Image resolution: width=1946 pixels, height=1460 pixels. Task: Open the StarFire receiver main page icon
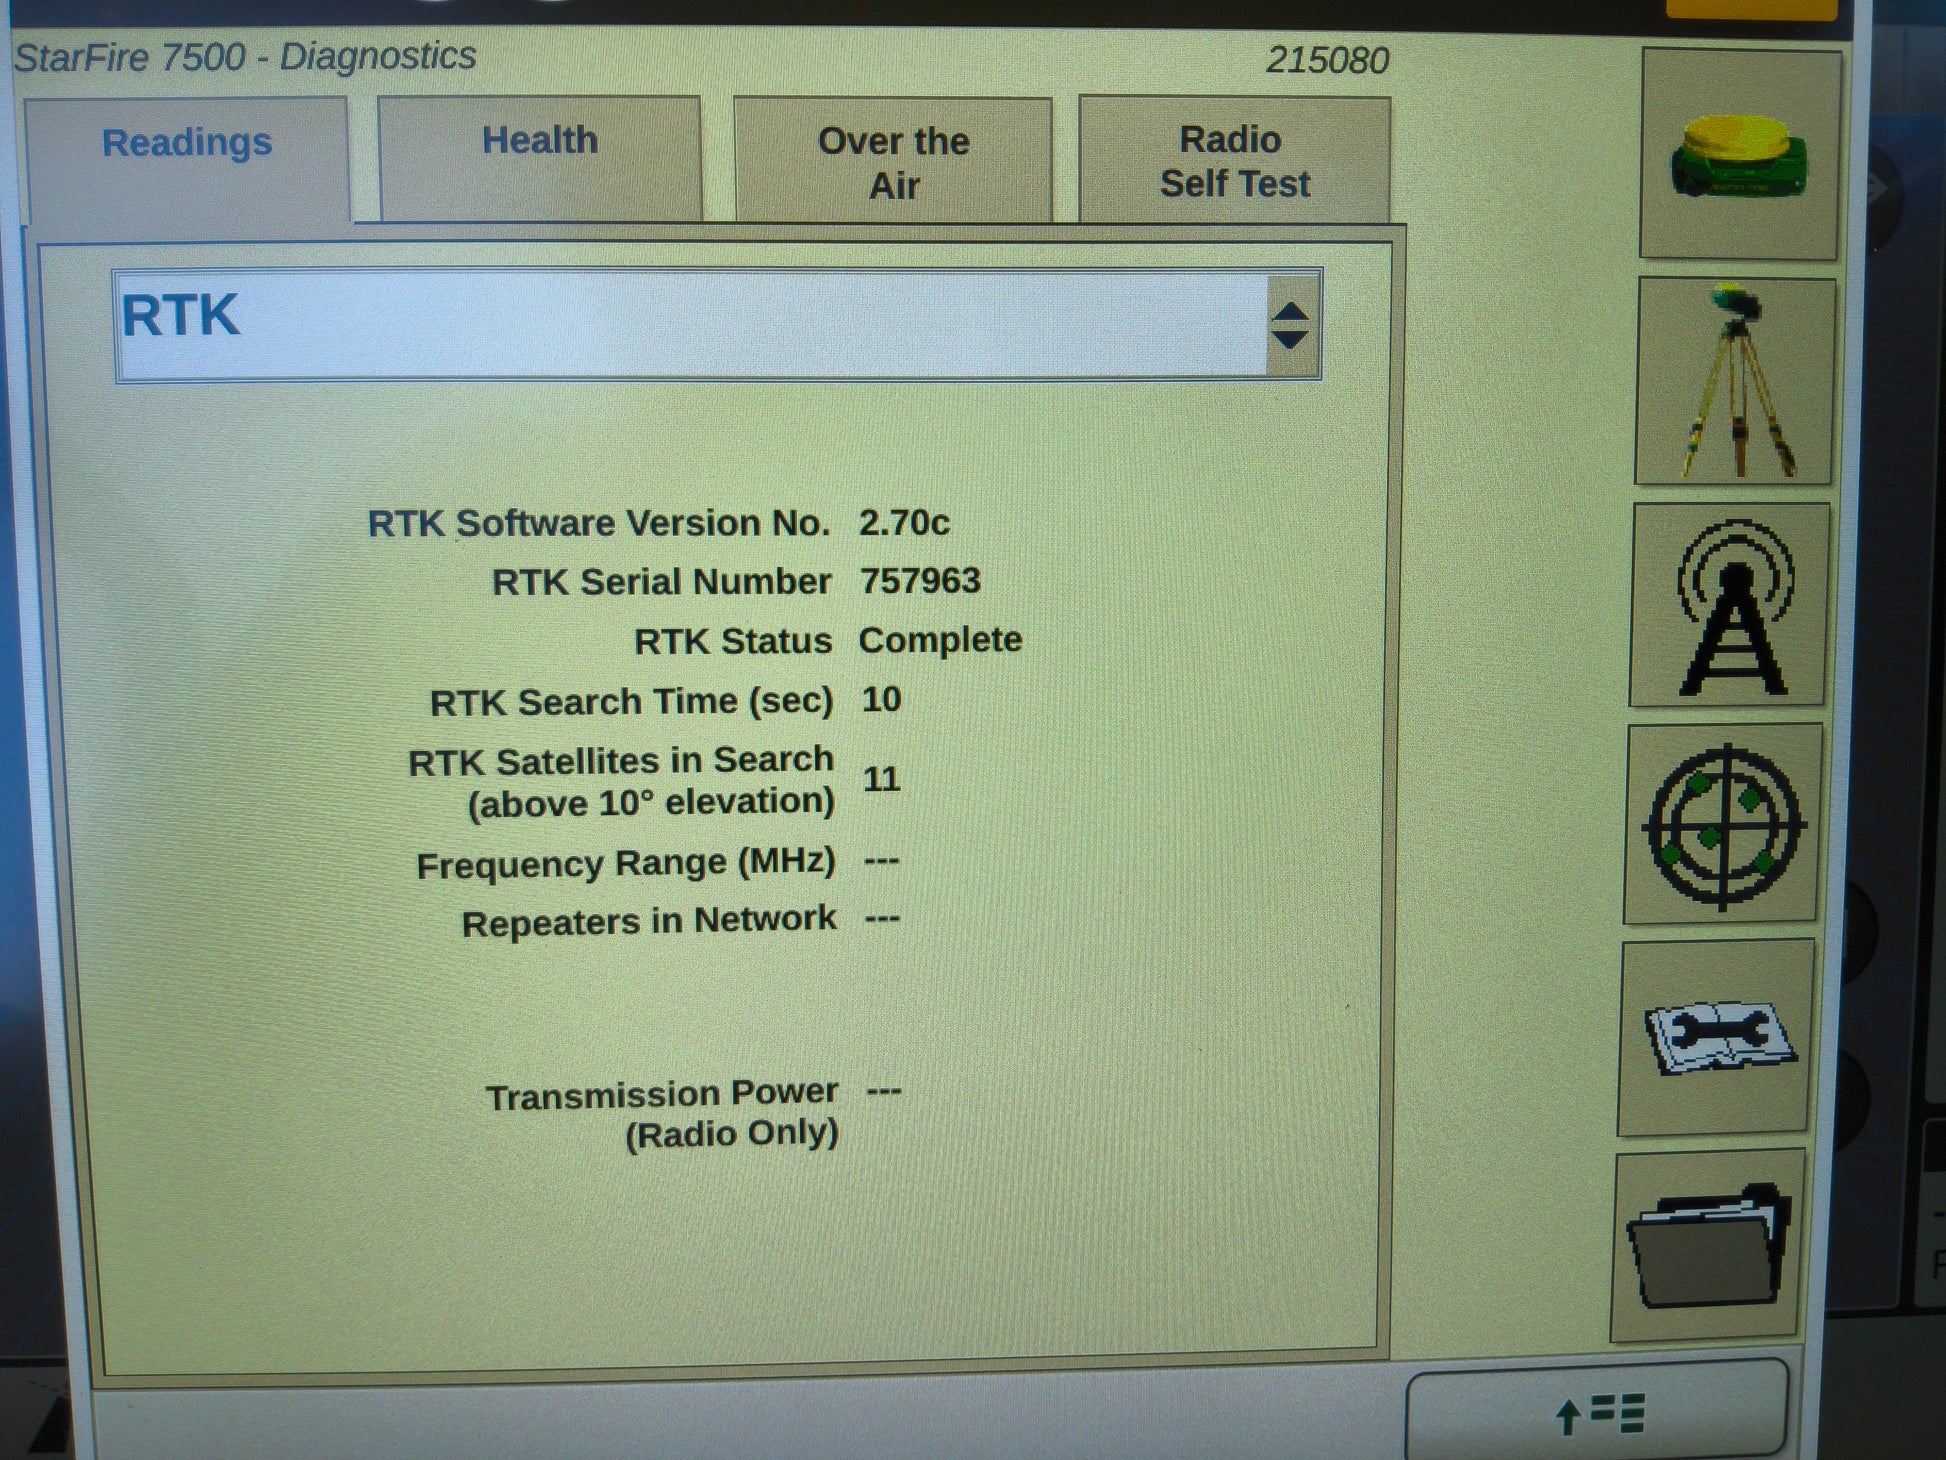1739,154
